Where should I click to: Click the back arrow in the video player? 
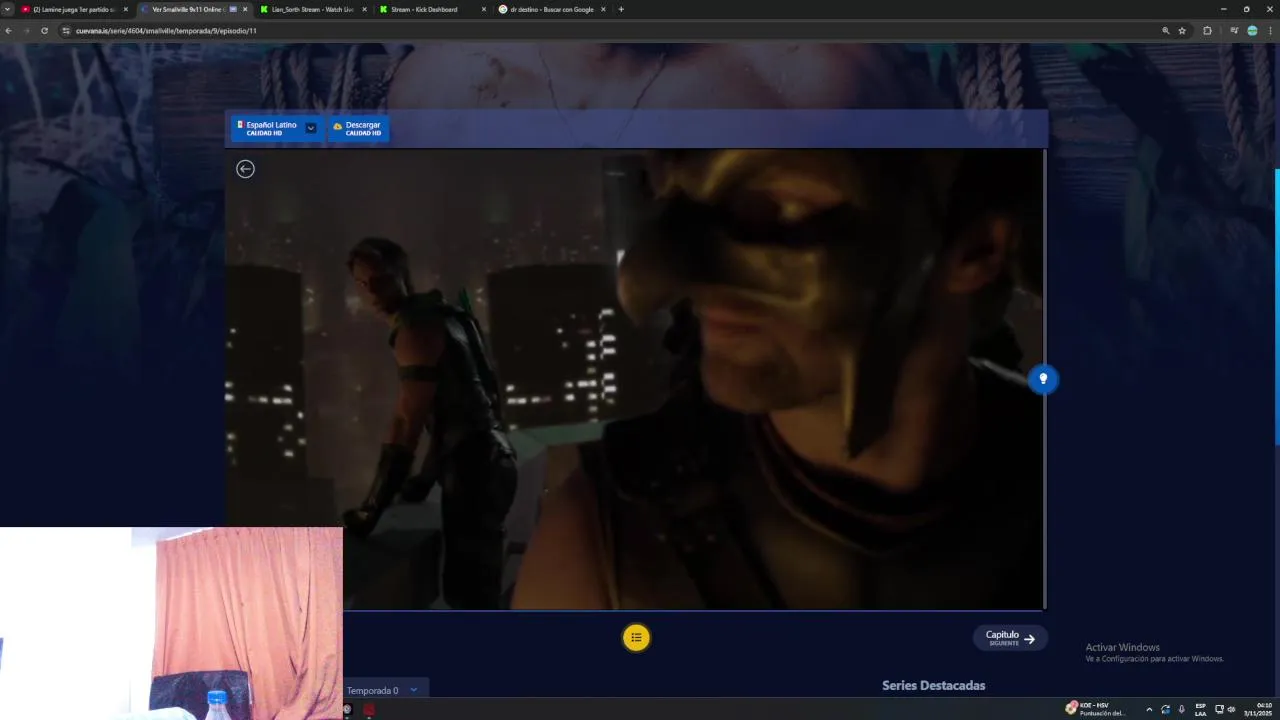pyautogui.click(x=245, y=169)
